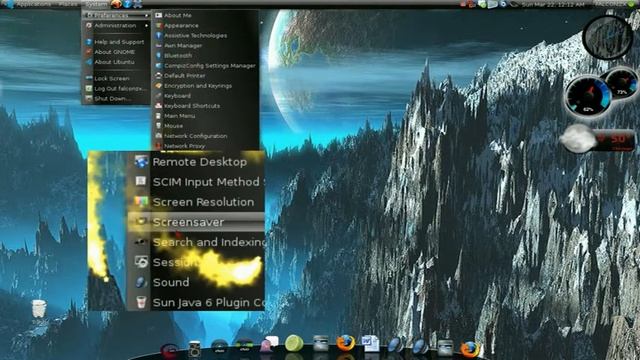The image size is (640, 360).
Task: Click the magnified Remote Desktop entry
Action: (x=196, y=162)
